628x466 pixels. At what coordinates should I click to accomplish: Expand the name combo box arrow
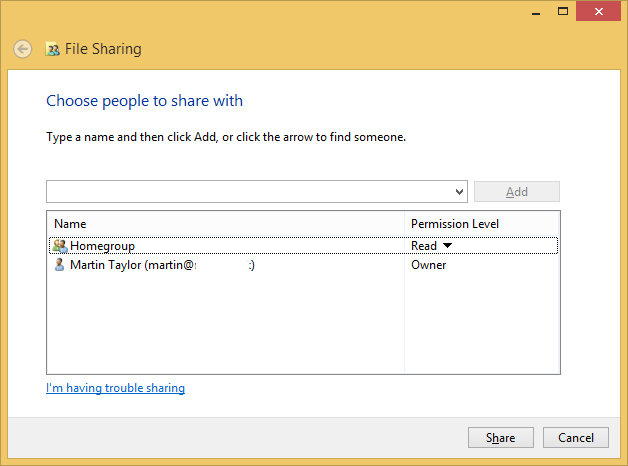tap(459, 192)
